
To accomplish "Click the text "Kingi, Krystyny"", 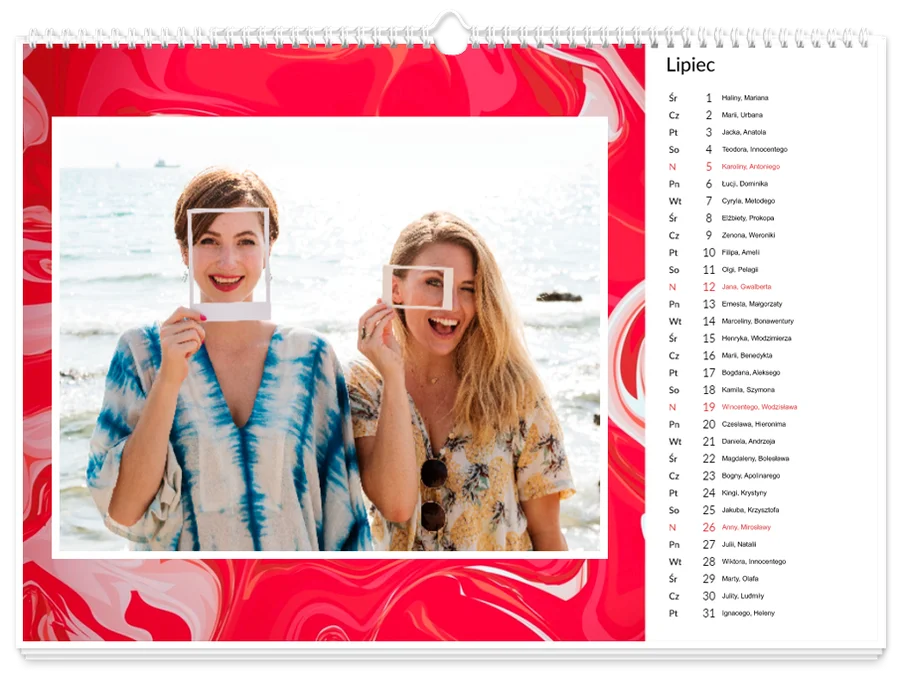I will (x=744, y=493).
